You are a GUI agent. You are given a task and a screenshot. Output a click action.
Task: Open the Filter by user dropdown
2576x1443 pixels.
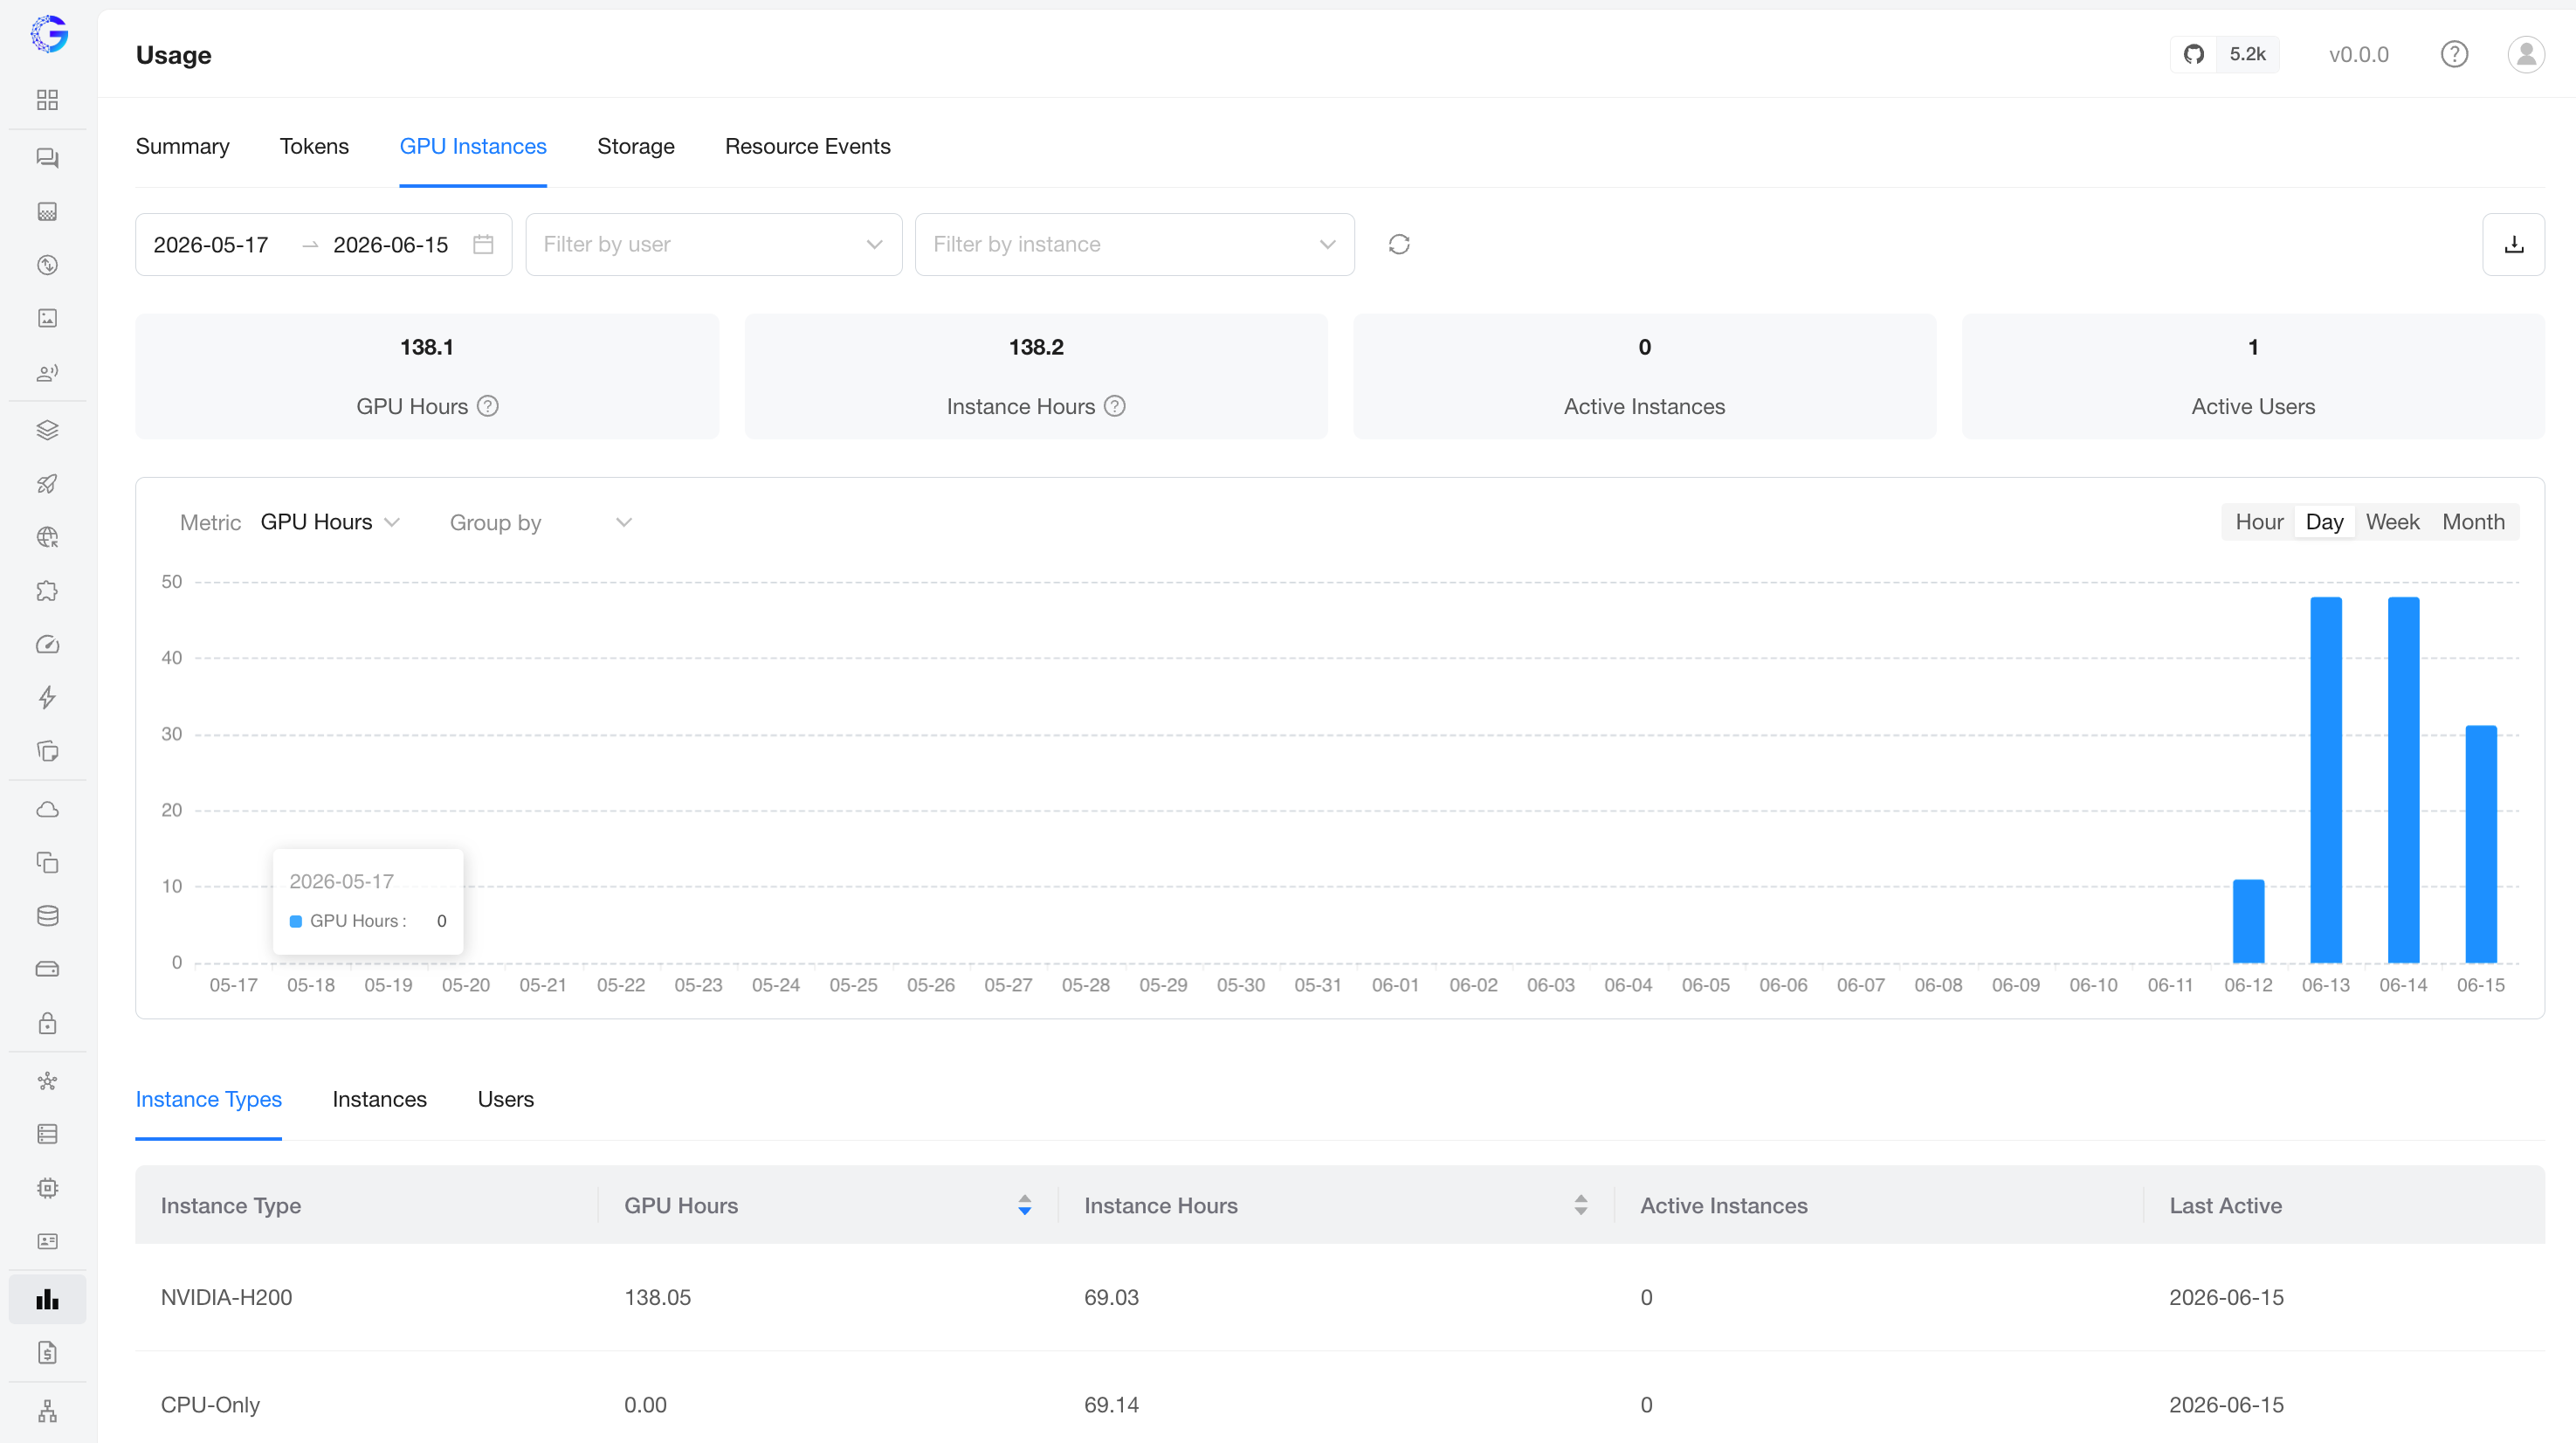pos(714,244)
